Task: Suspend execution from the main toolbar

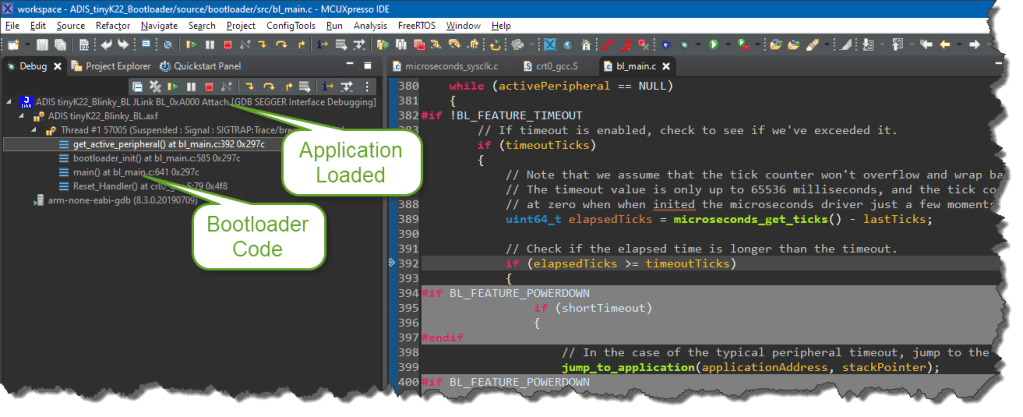Action: coord(209,44)
